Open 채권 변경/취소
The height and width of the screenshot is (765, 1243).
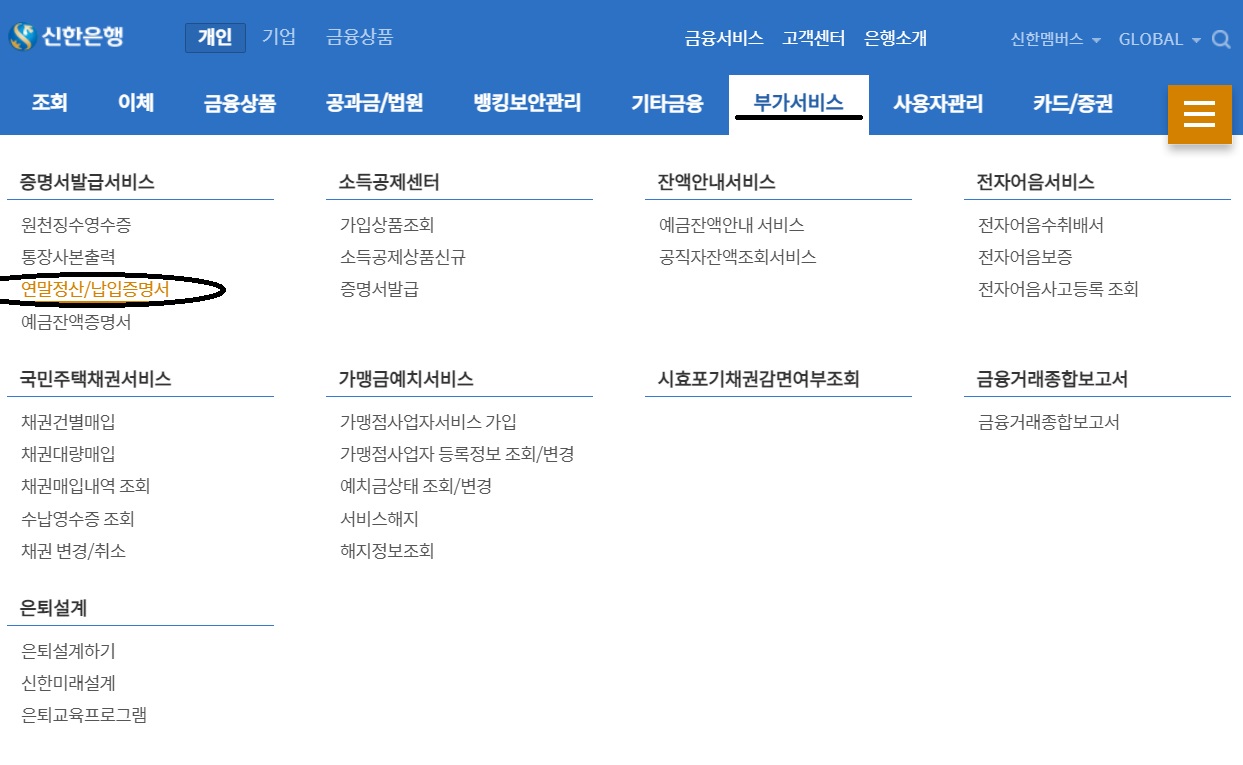pyautogui.click(x=74, y=551)
